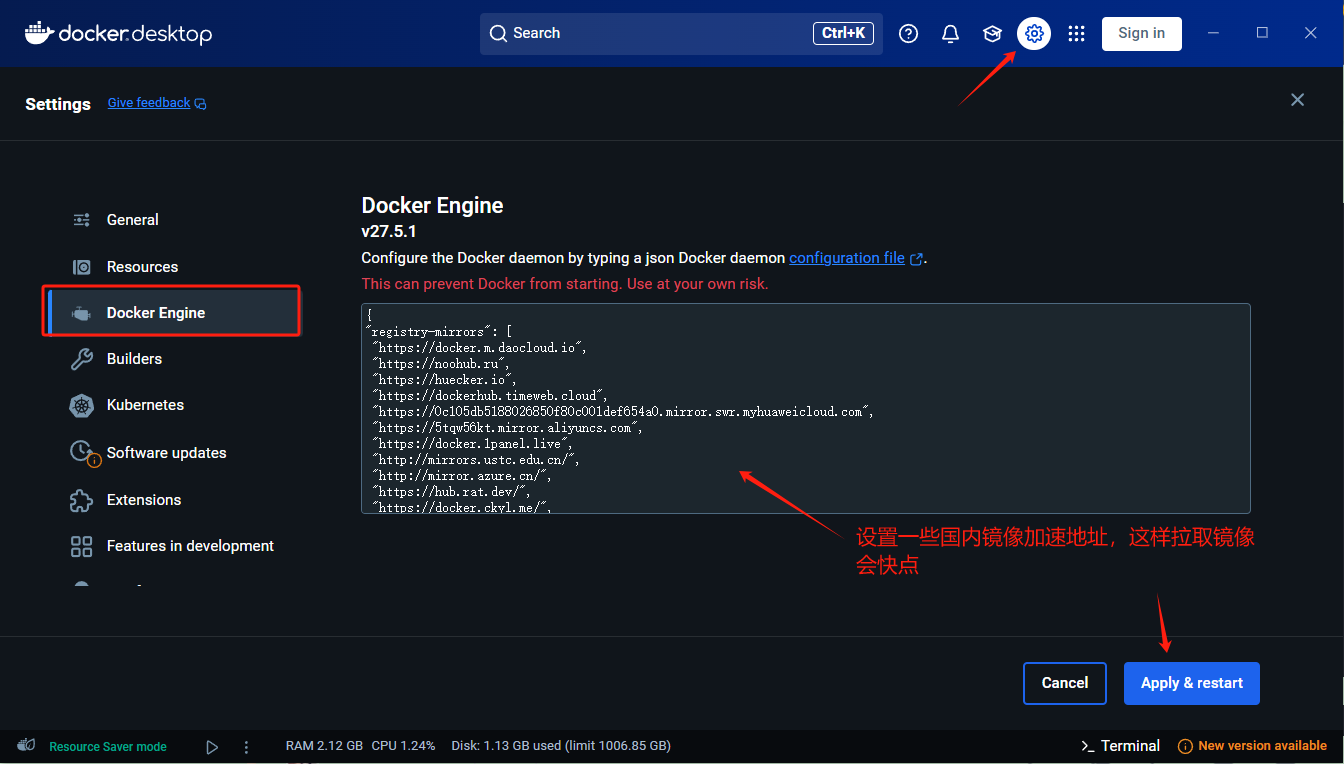The image size is (1344, 764).
Task: Switch to the General settings section
Action: point(131,219)
